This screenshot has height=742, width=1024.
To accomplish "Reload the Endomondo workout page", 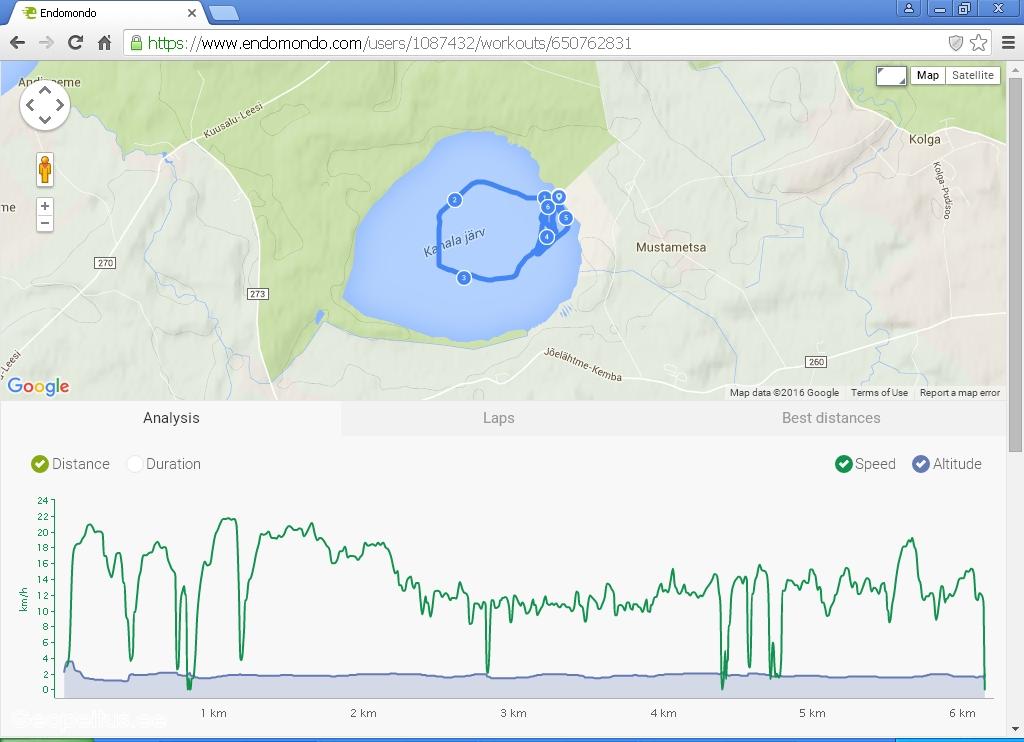I will [x=75, y=43].
